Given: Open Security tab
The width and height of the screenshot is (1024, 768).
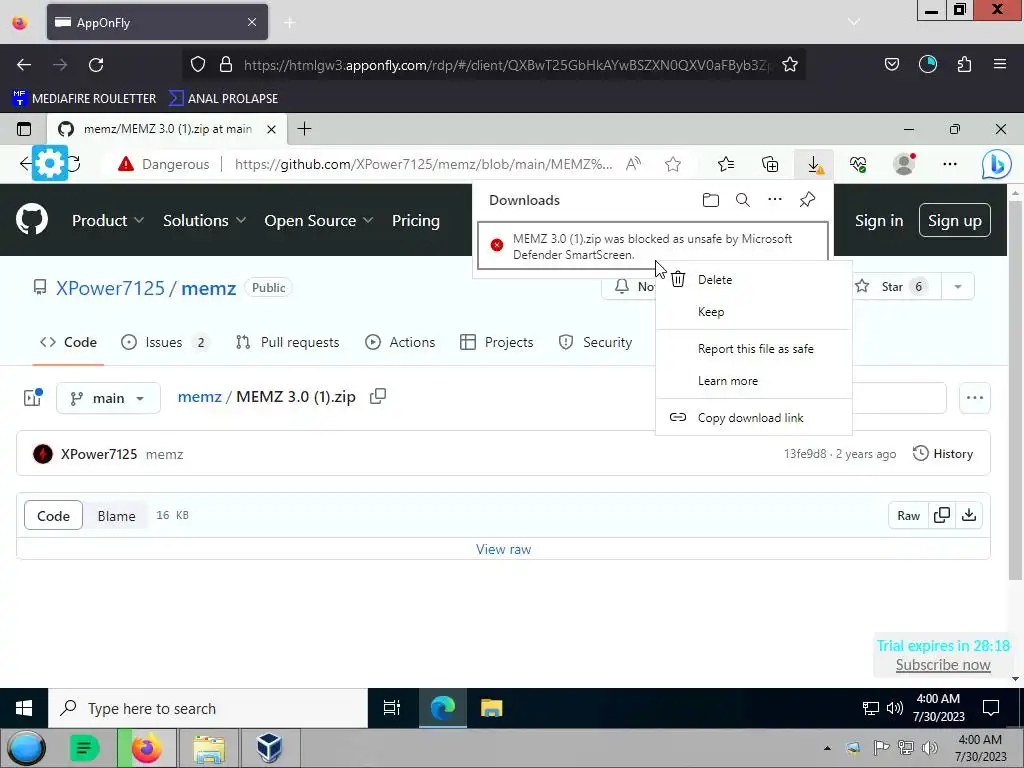Looking at the screenshot, I should click(x=596, y=342).
